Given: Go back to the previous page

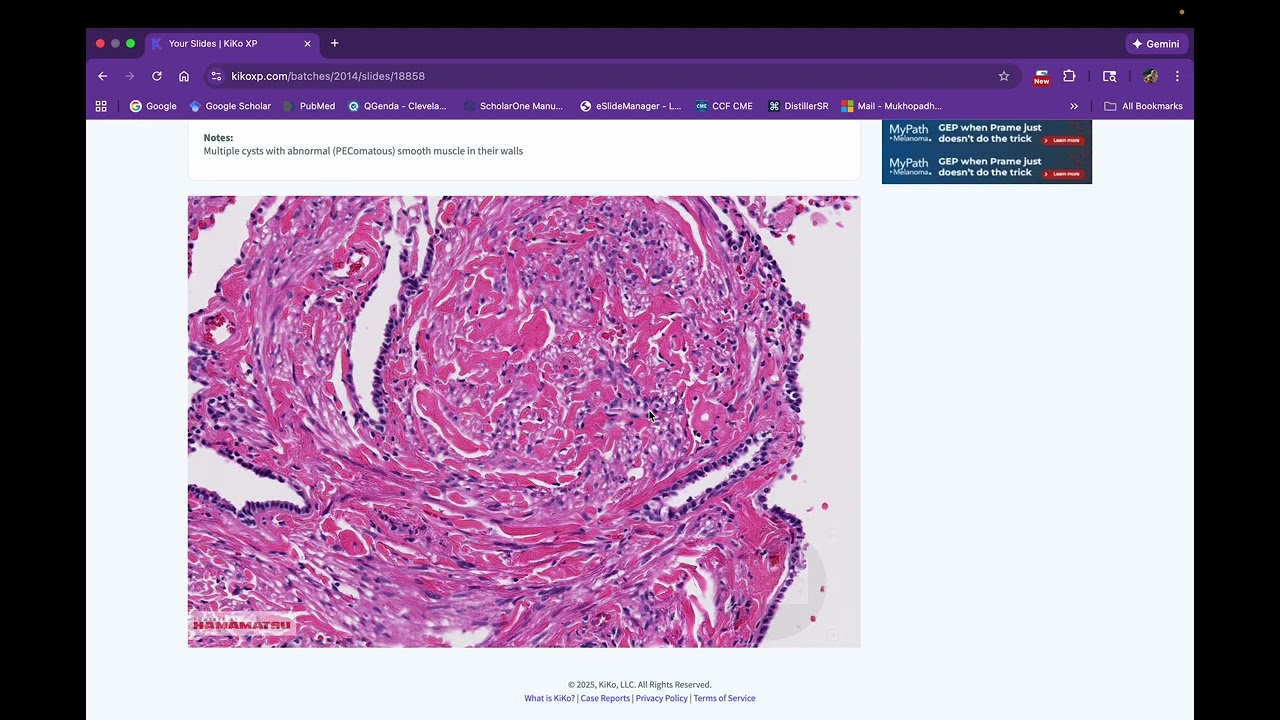Looking at the screenshot, I should tap(102, 76).
